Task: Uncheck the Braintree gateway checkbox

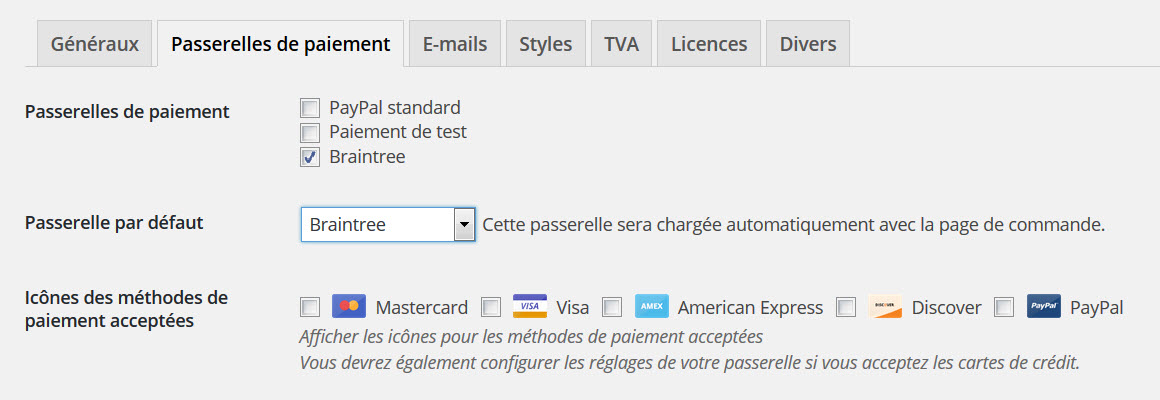Action: pos(311,157)
